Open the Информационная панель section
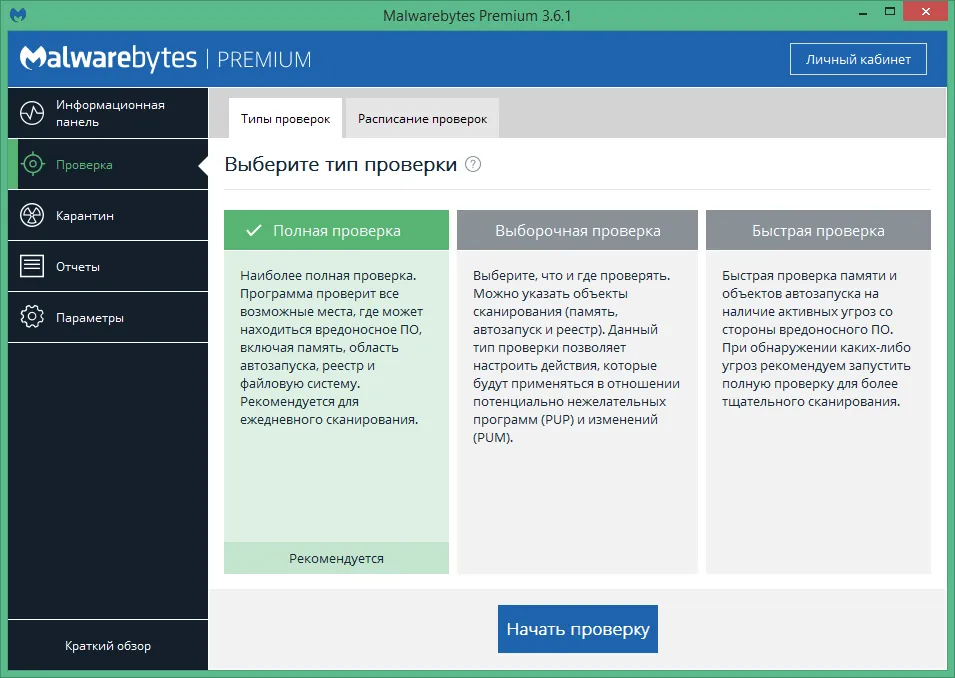Image resolution: width=955 pixels, height=678 pixels. pos(108,113)
